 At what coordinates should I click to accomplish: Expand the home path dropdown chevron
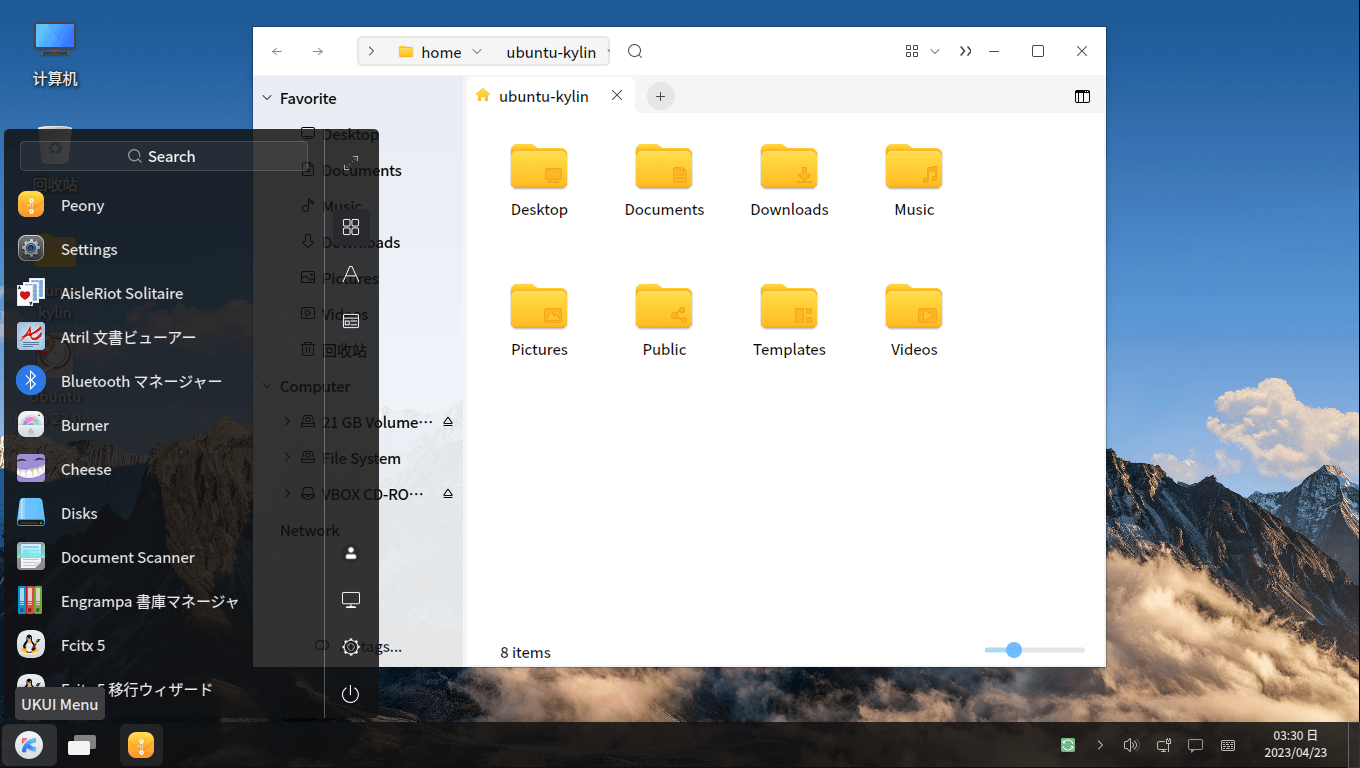[476, 52]
